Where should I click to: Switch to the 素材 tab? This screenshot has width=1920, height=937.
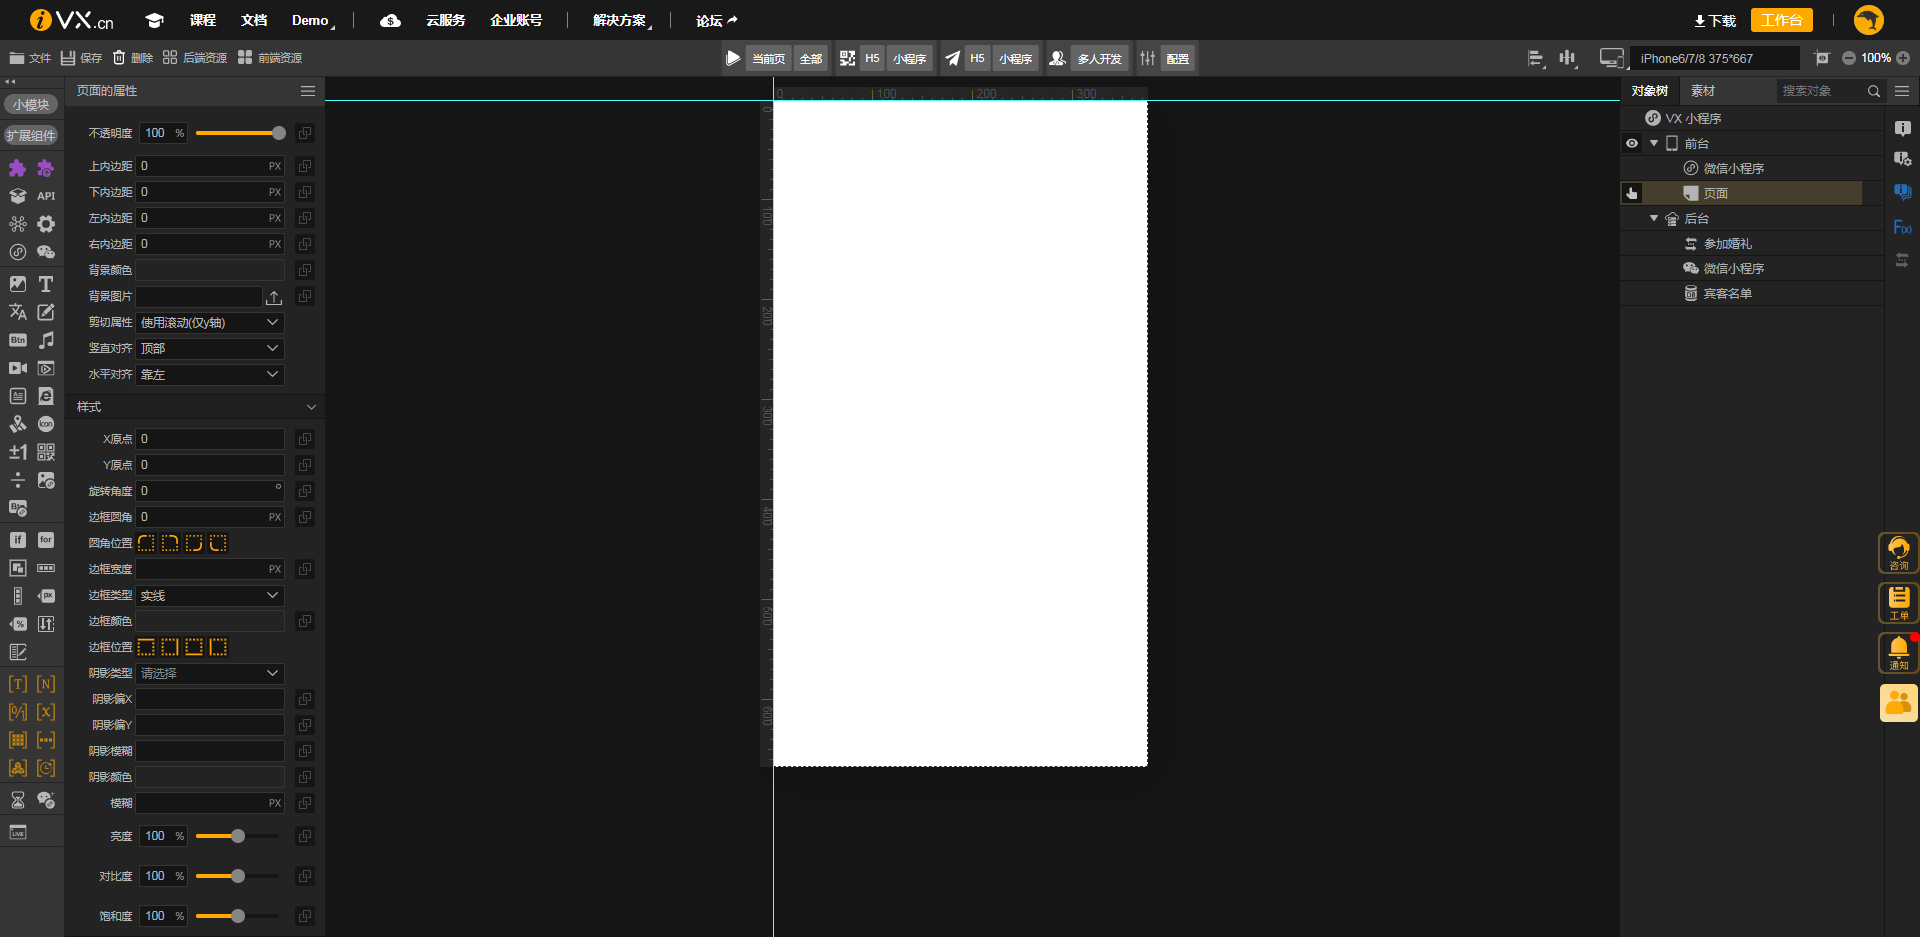1703,91
